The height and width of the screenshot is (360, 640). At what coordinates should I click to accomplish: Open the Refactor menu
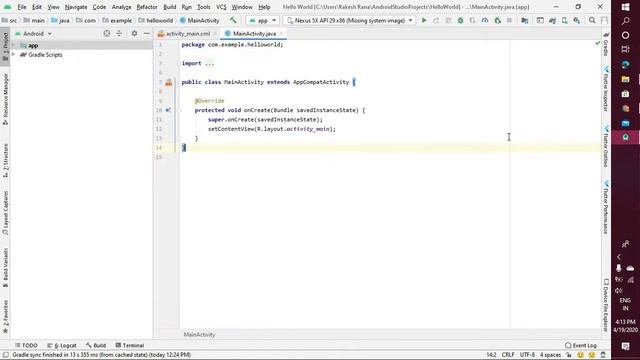[147, 7]
